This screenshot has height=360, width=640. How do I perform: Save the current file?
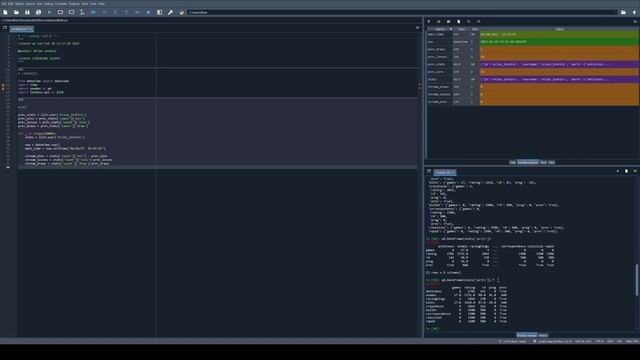[27, 12]
